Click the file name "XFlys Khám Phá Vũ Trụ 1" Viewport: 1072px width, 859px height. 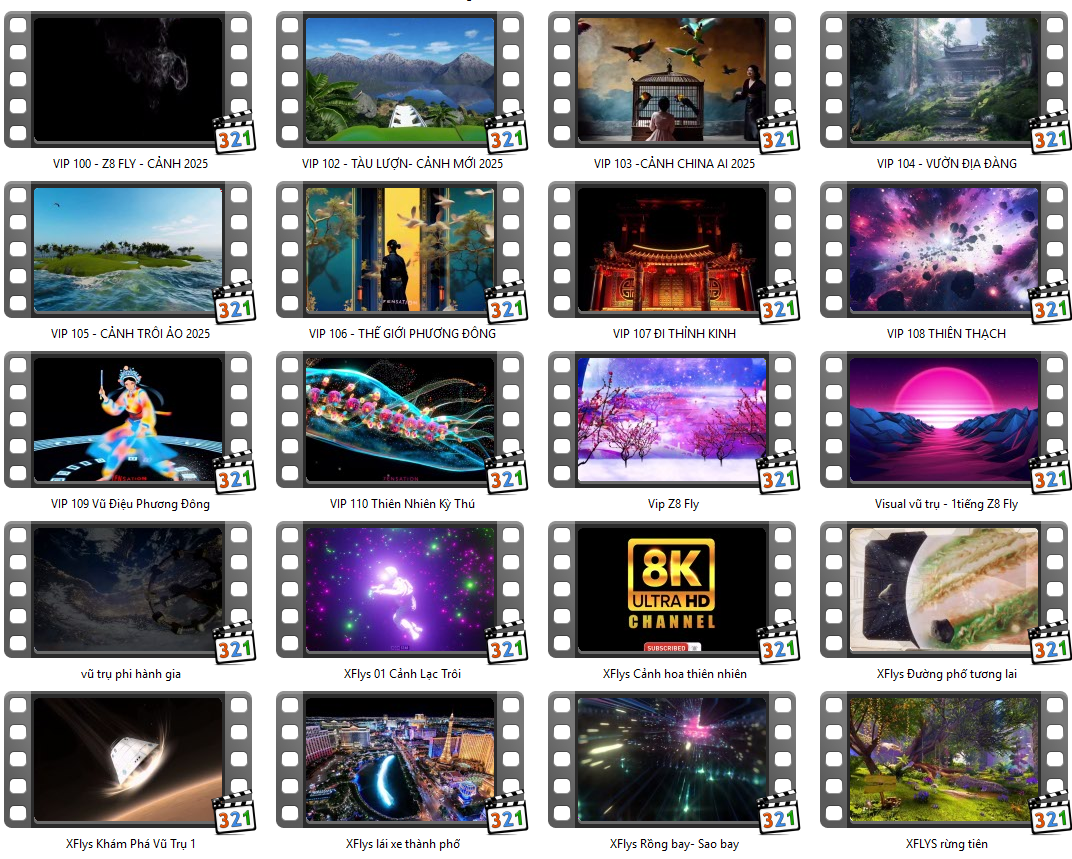[131, 844]
